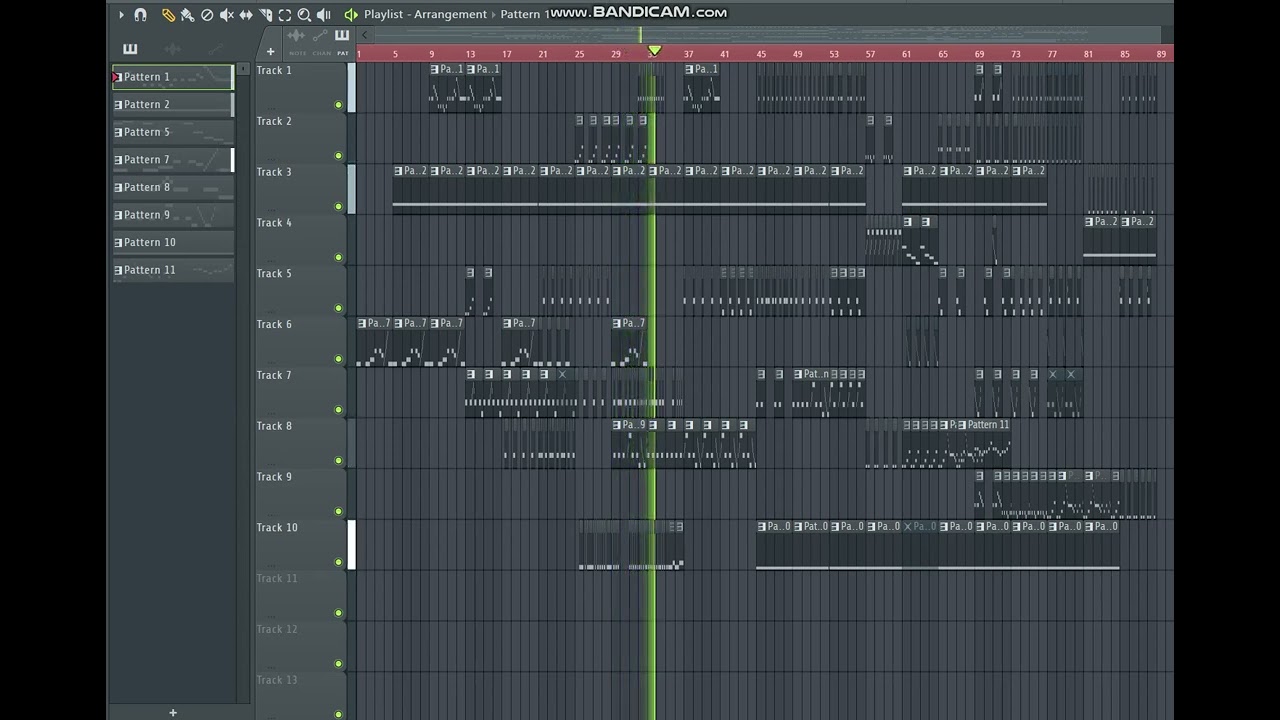Open the Pat..n clip menu on Track 7
Screen dimensions: 1280x720
[799, 374]
